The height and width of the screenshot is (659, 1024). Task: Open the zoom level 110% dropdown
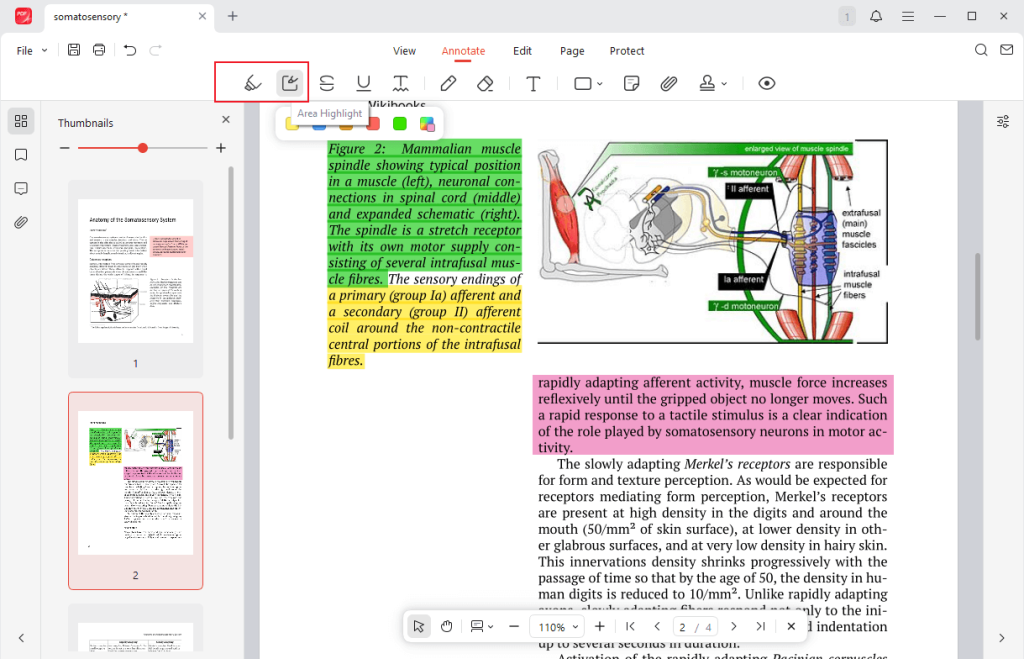pos(558,627)
